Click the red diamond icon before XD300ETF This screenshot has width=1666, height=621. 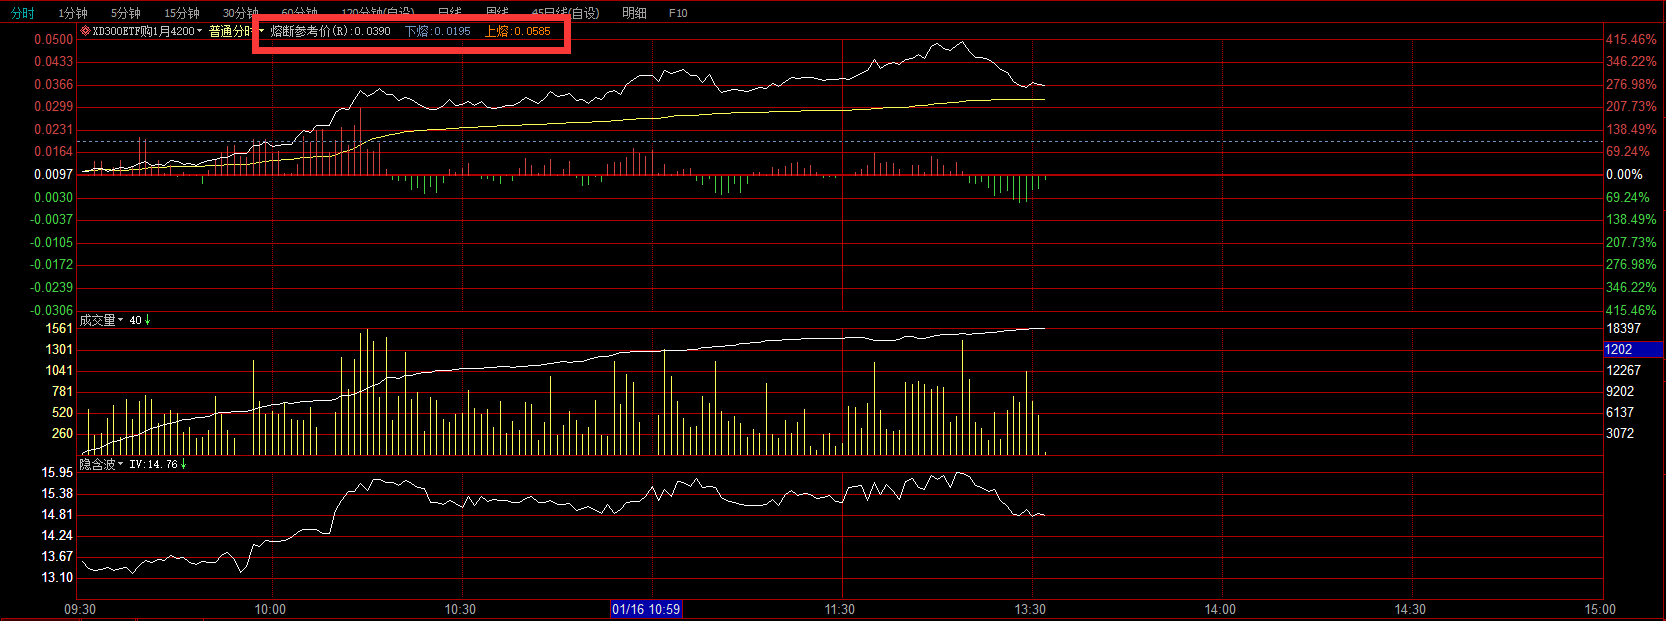(86, 31)
